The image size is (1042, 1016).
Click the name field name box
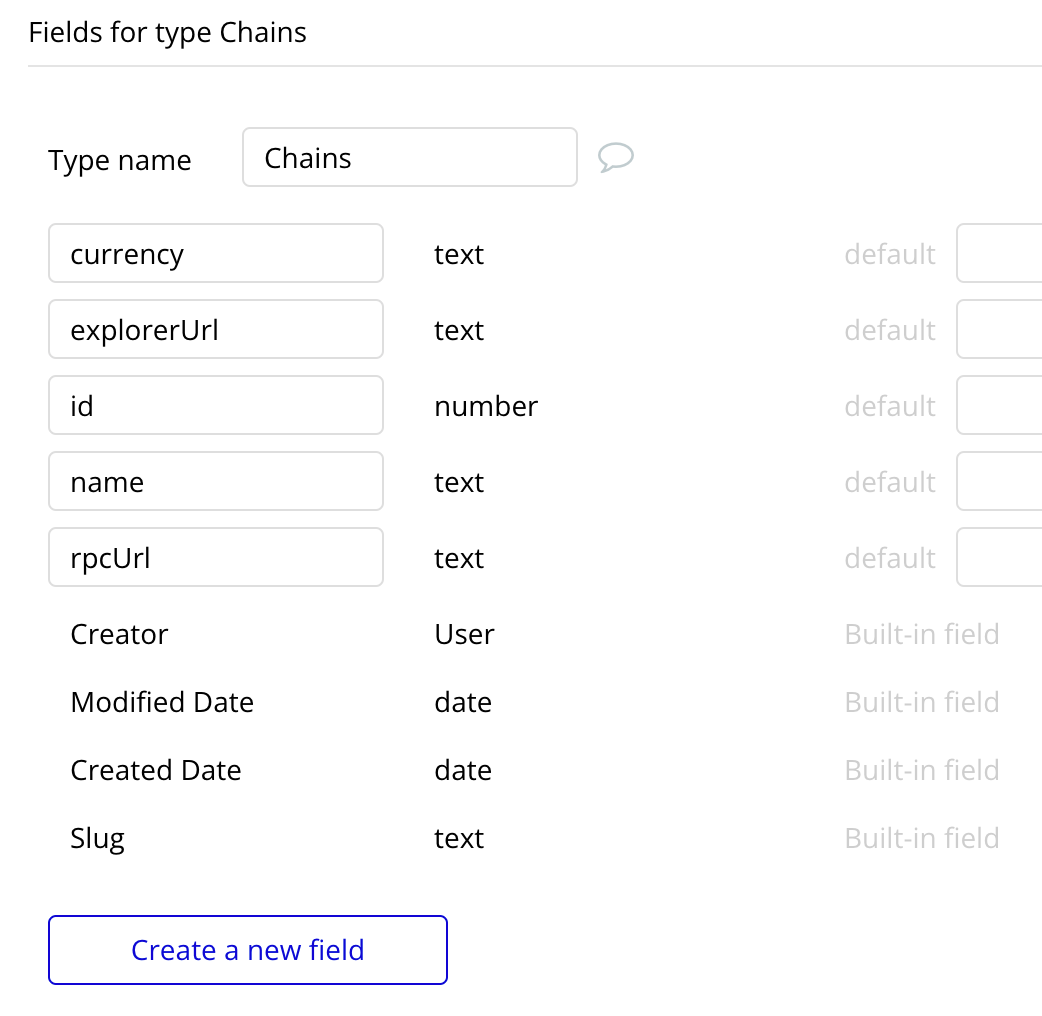click(216, 481)
